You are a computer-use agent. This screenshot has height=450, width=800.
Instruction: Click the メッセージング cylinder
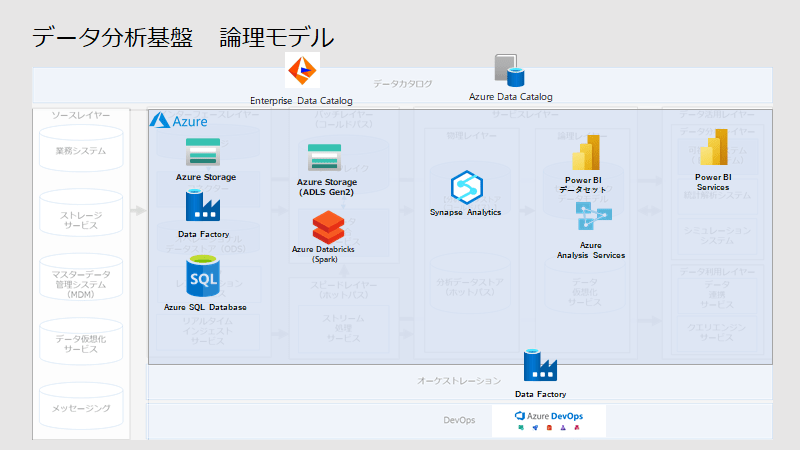click(81, 406)
